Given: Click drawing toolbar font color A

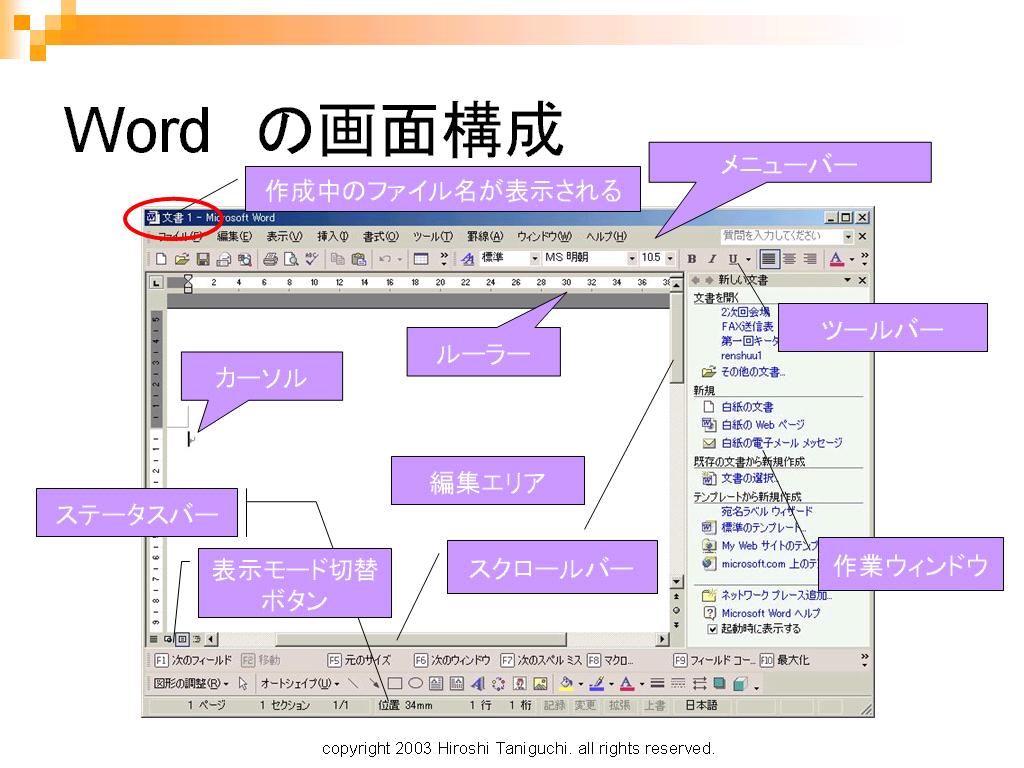Looking at the screenshot, I should point(626,683).
